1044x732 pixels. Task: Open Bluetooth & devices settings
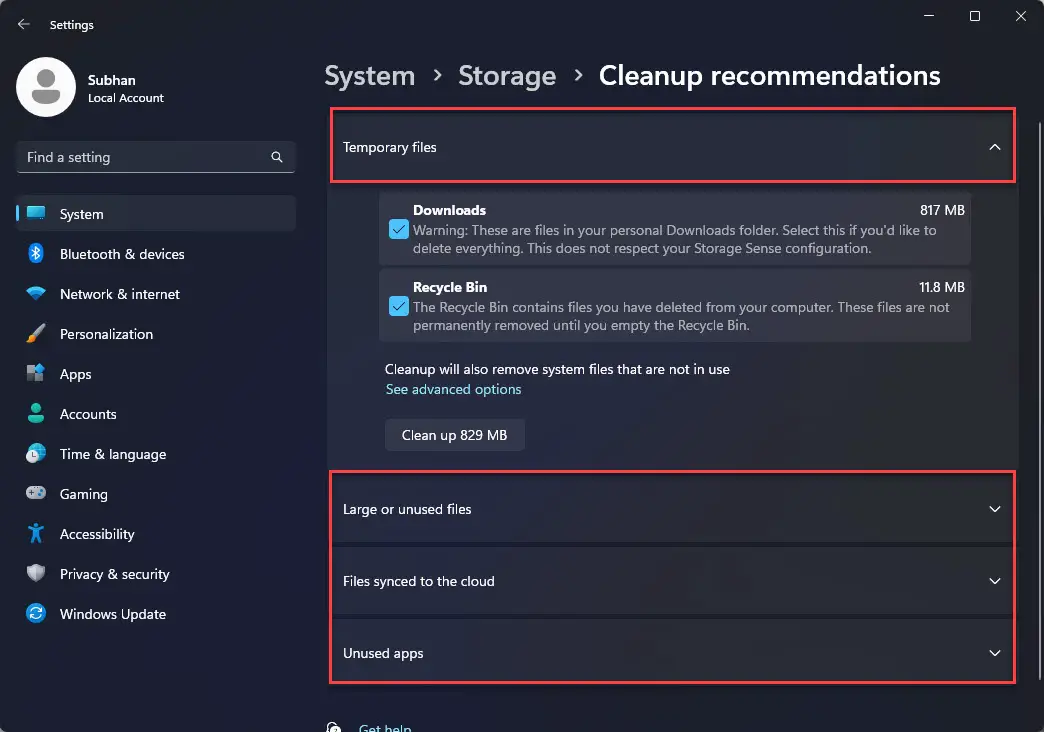click(x=156, y=254)
